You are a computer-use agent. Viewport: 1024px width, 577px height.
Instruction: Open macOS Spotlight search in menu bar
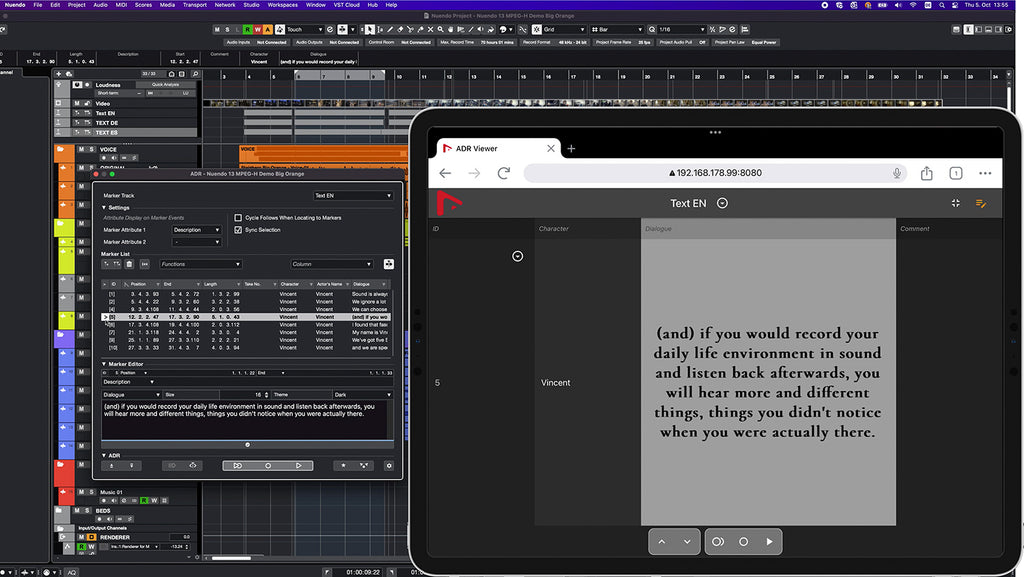tap(942, 5)
